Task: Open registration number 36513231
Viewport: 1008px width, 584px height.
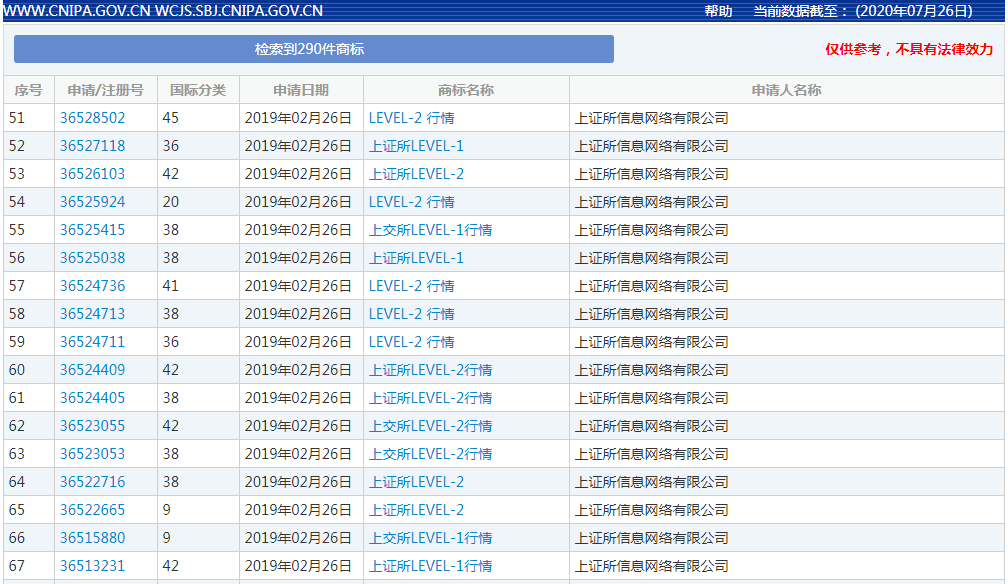Action: tap(92, 566)
